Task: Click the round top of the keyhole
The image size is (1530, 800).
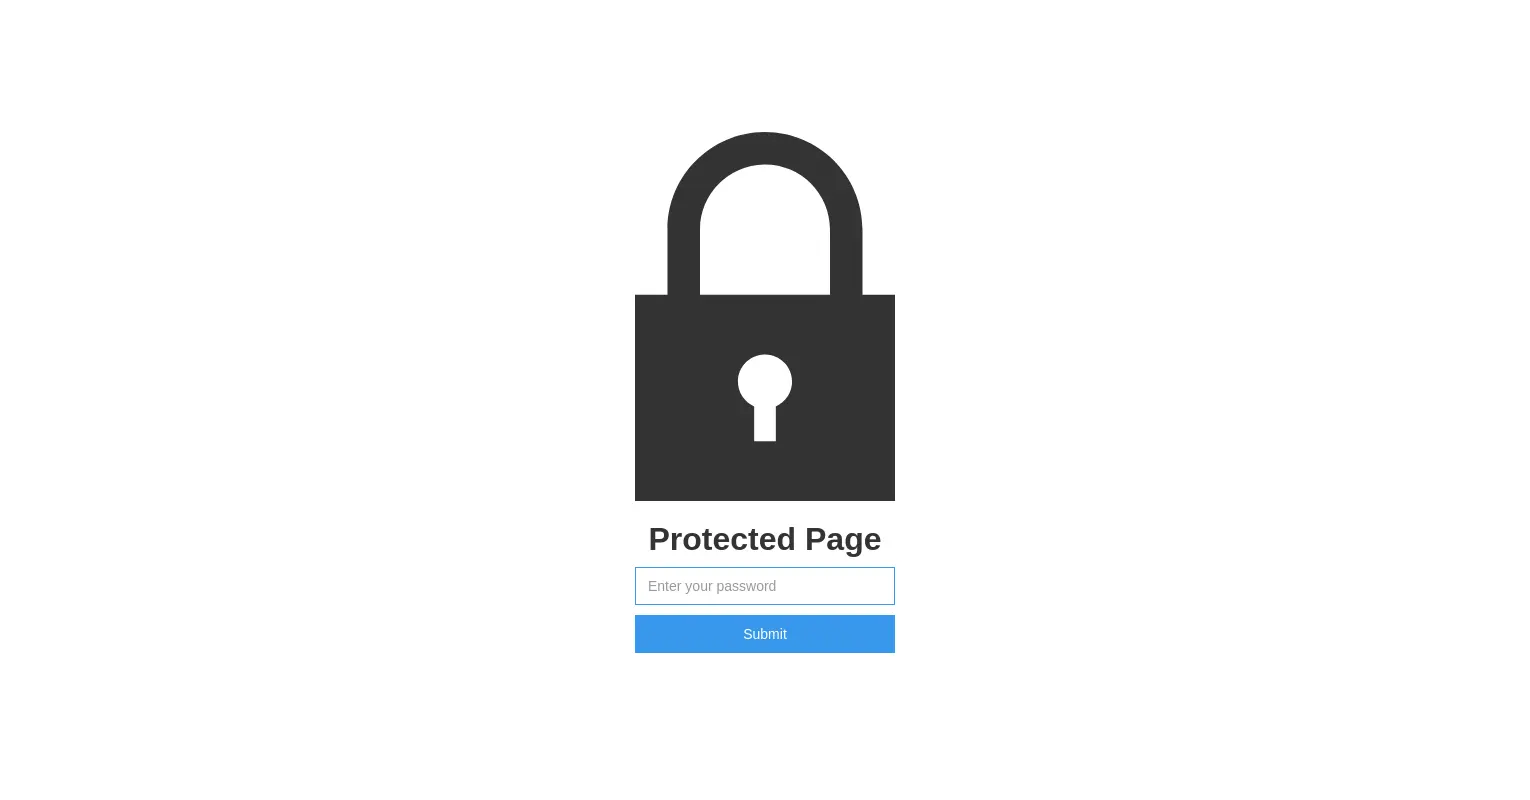Action: [765, 381]
